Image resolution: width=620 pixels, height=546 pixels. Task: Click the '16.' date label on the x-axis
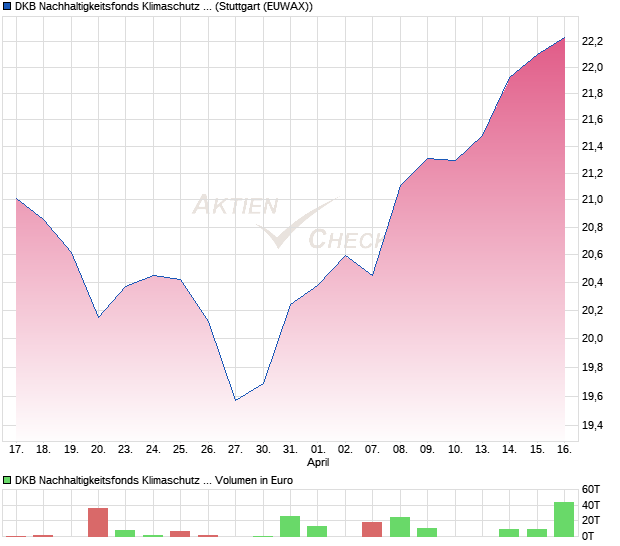(x=564, y=449)
